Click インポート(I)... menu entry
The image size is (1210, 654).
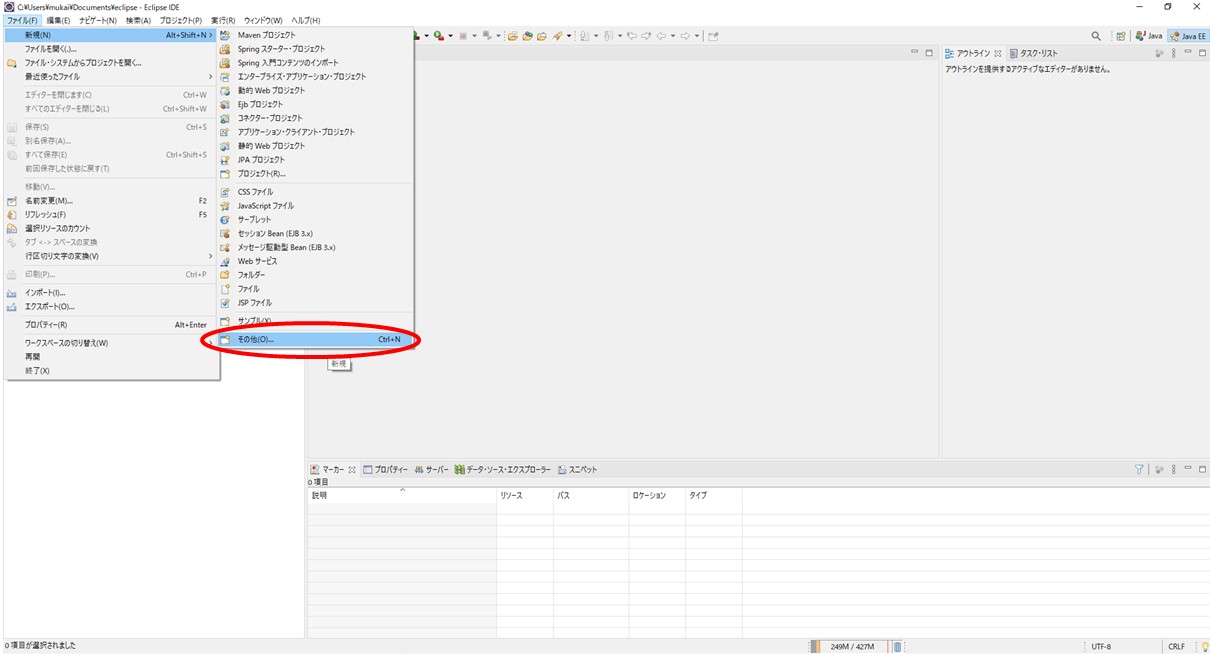pyautogui.click(x=110, y=293)
